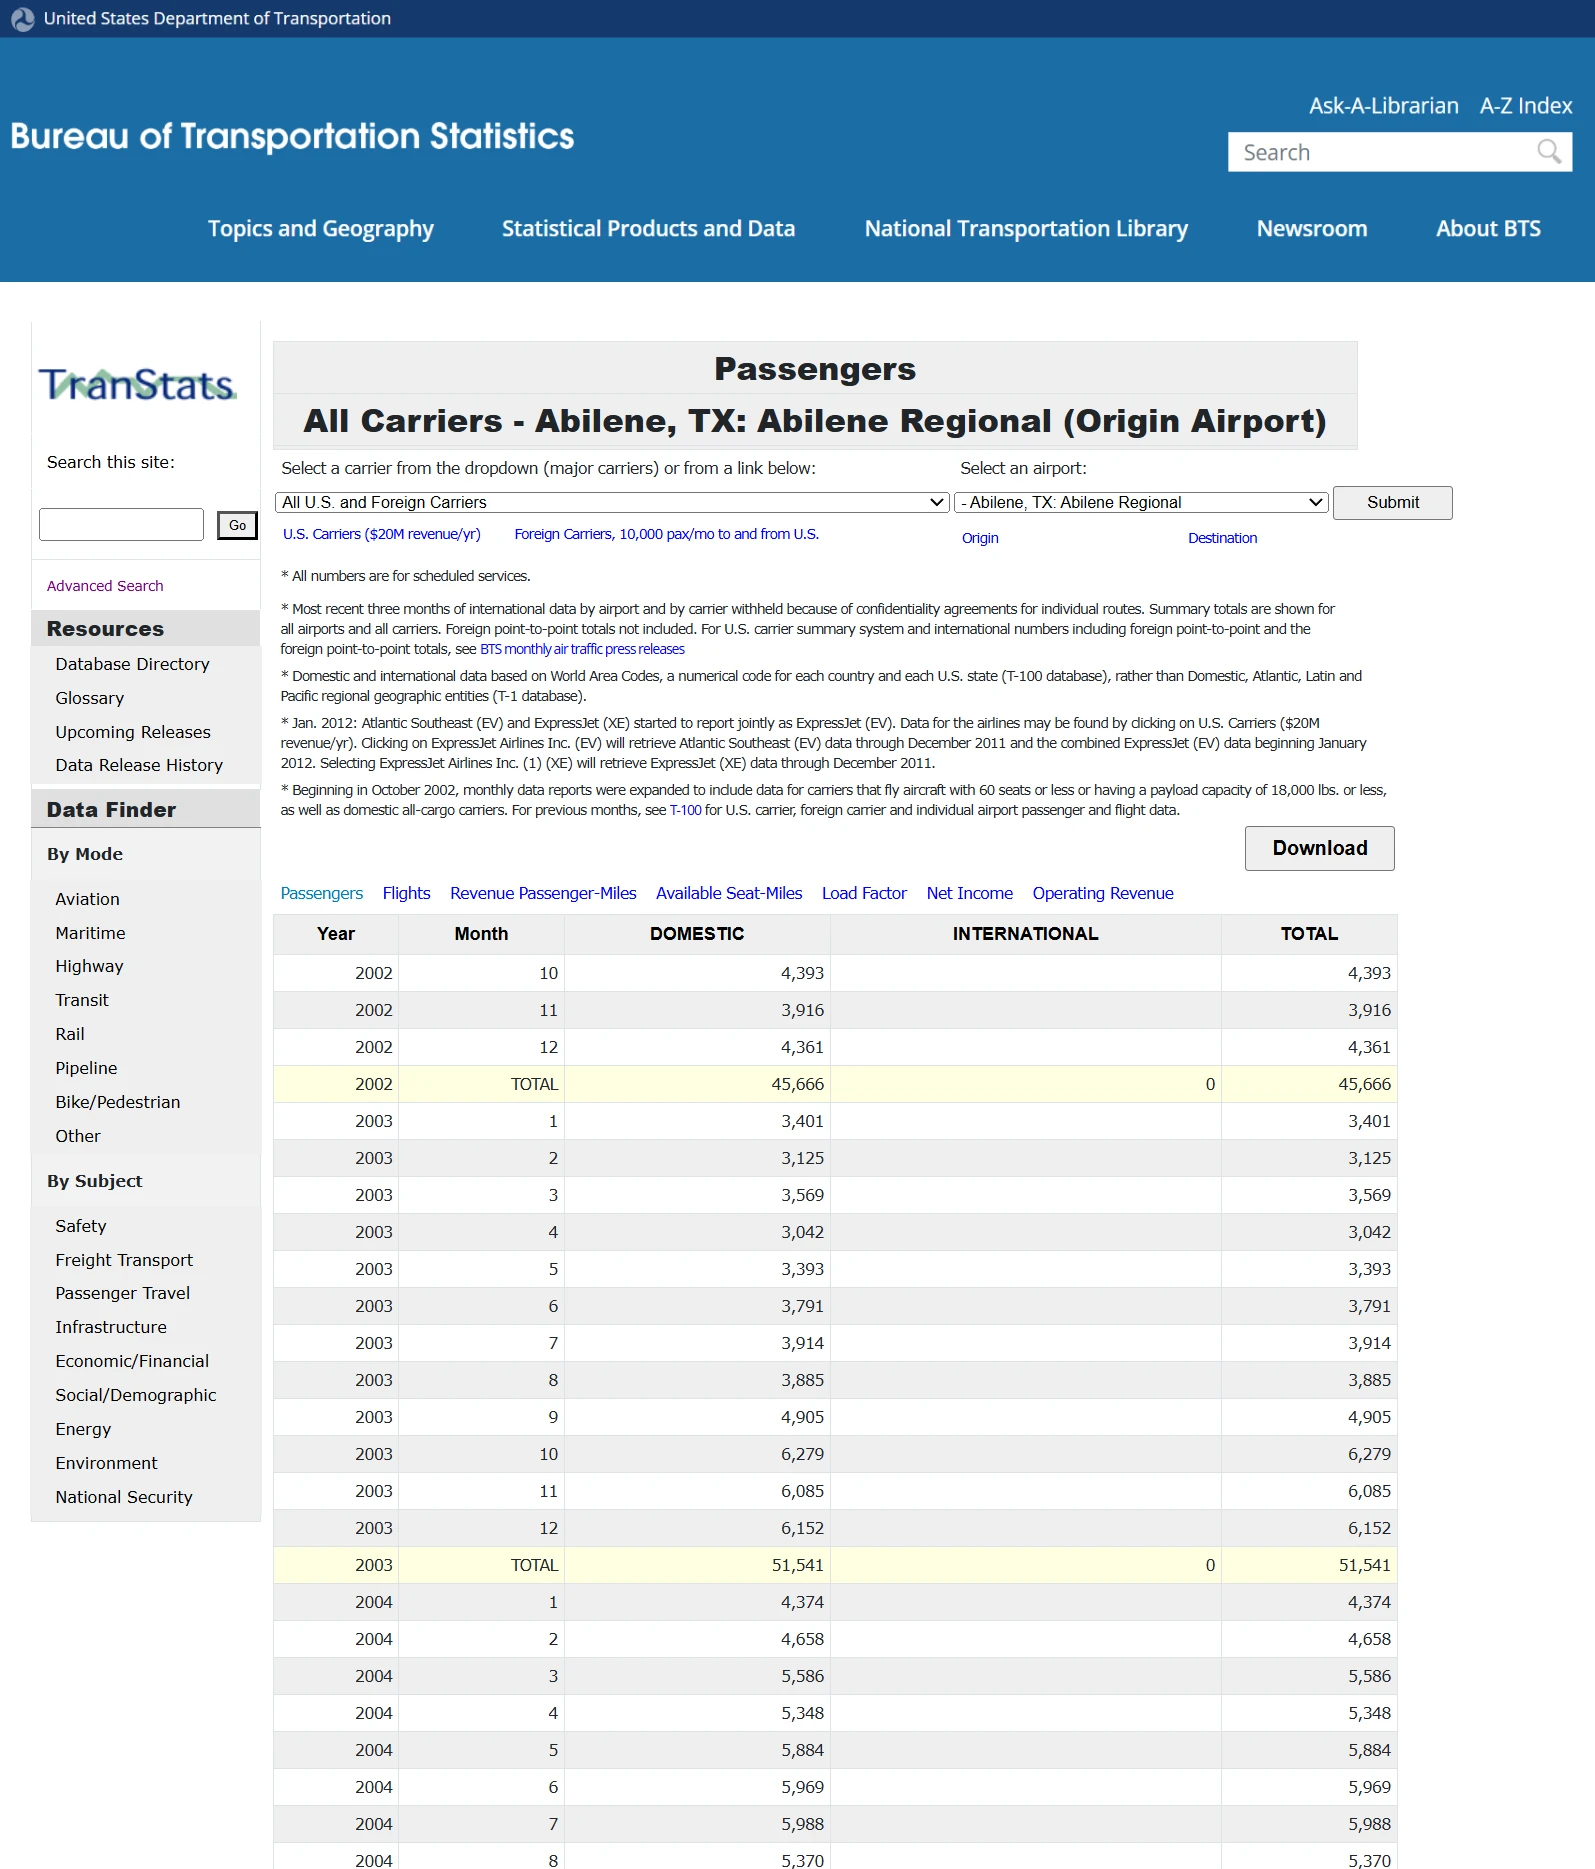Select Environment under By Subject

click(106, 1463)
